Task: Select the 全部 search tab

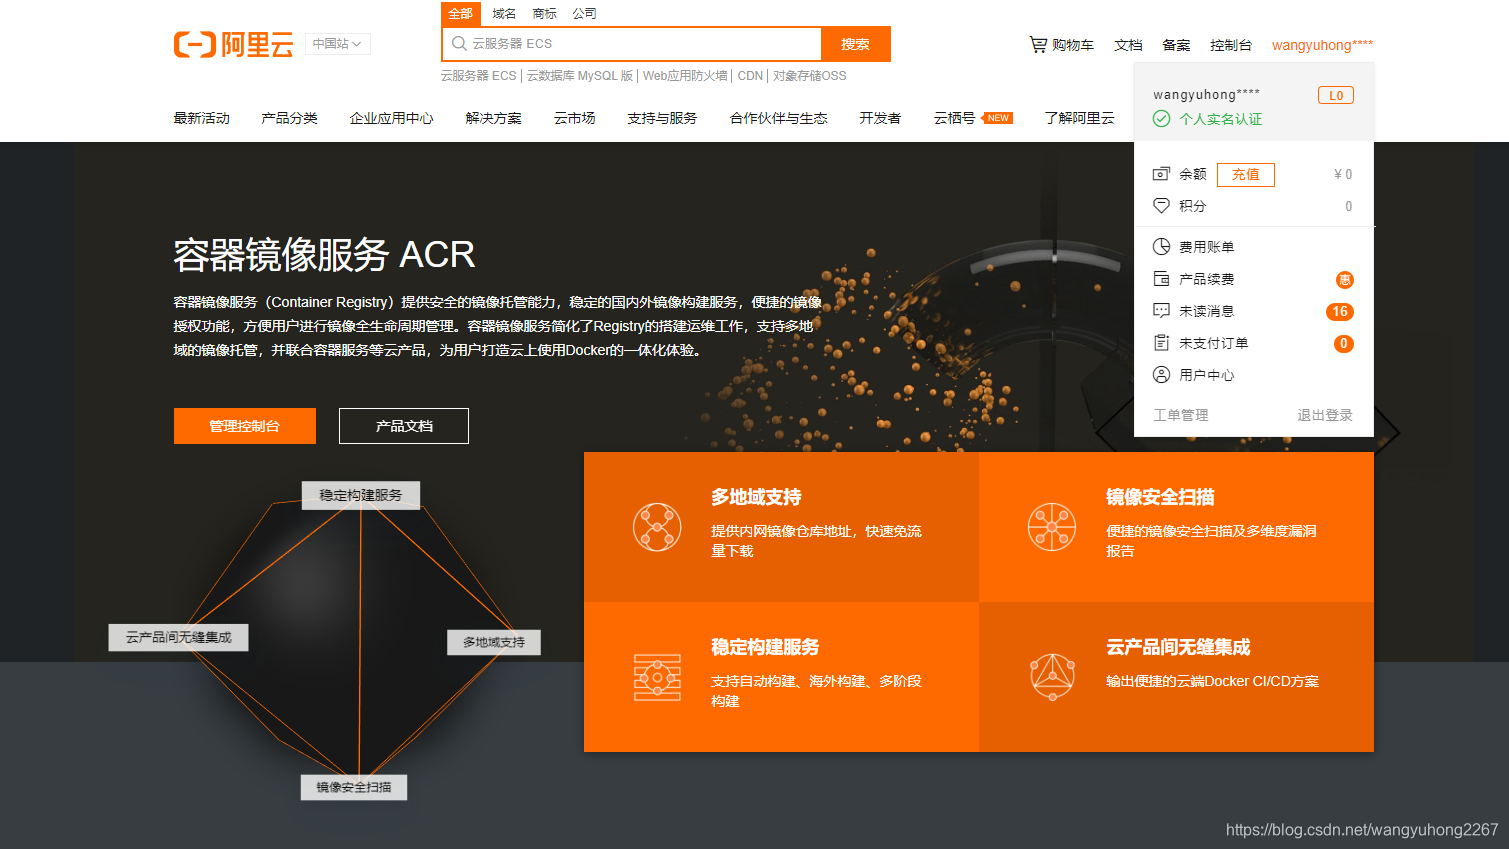Action: (461, 14)
